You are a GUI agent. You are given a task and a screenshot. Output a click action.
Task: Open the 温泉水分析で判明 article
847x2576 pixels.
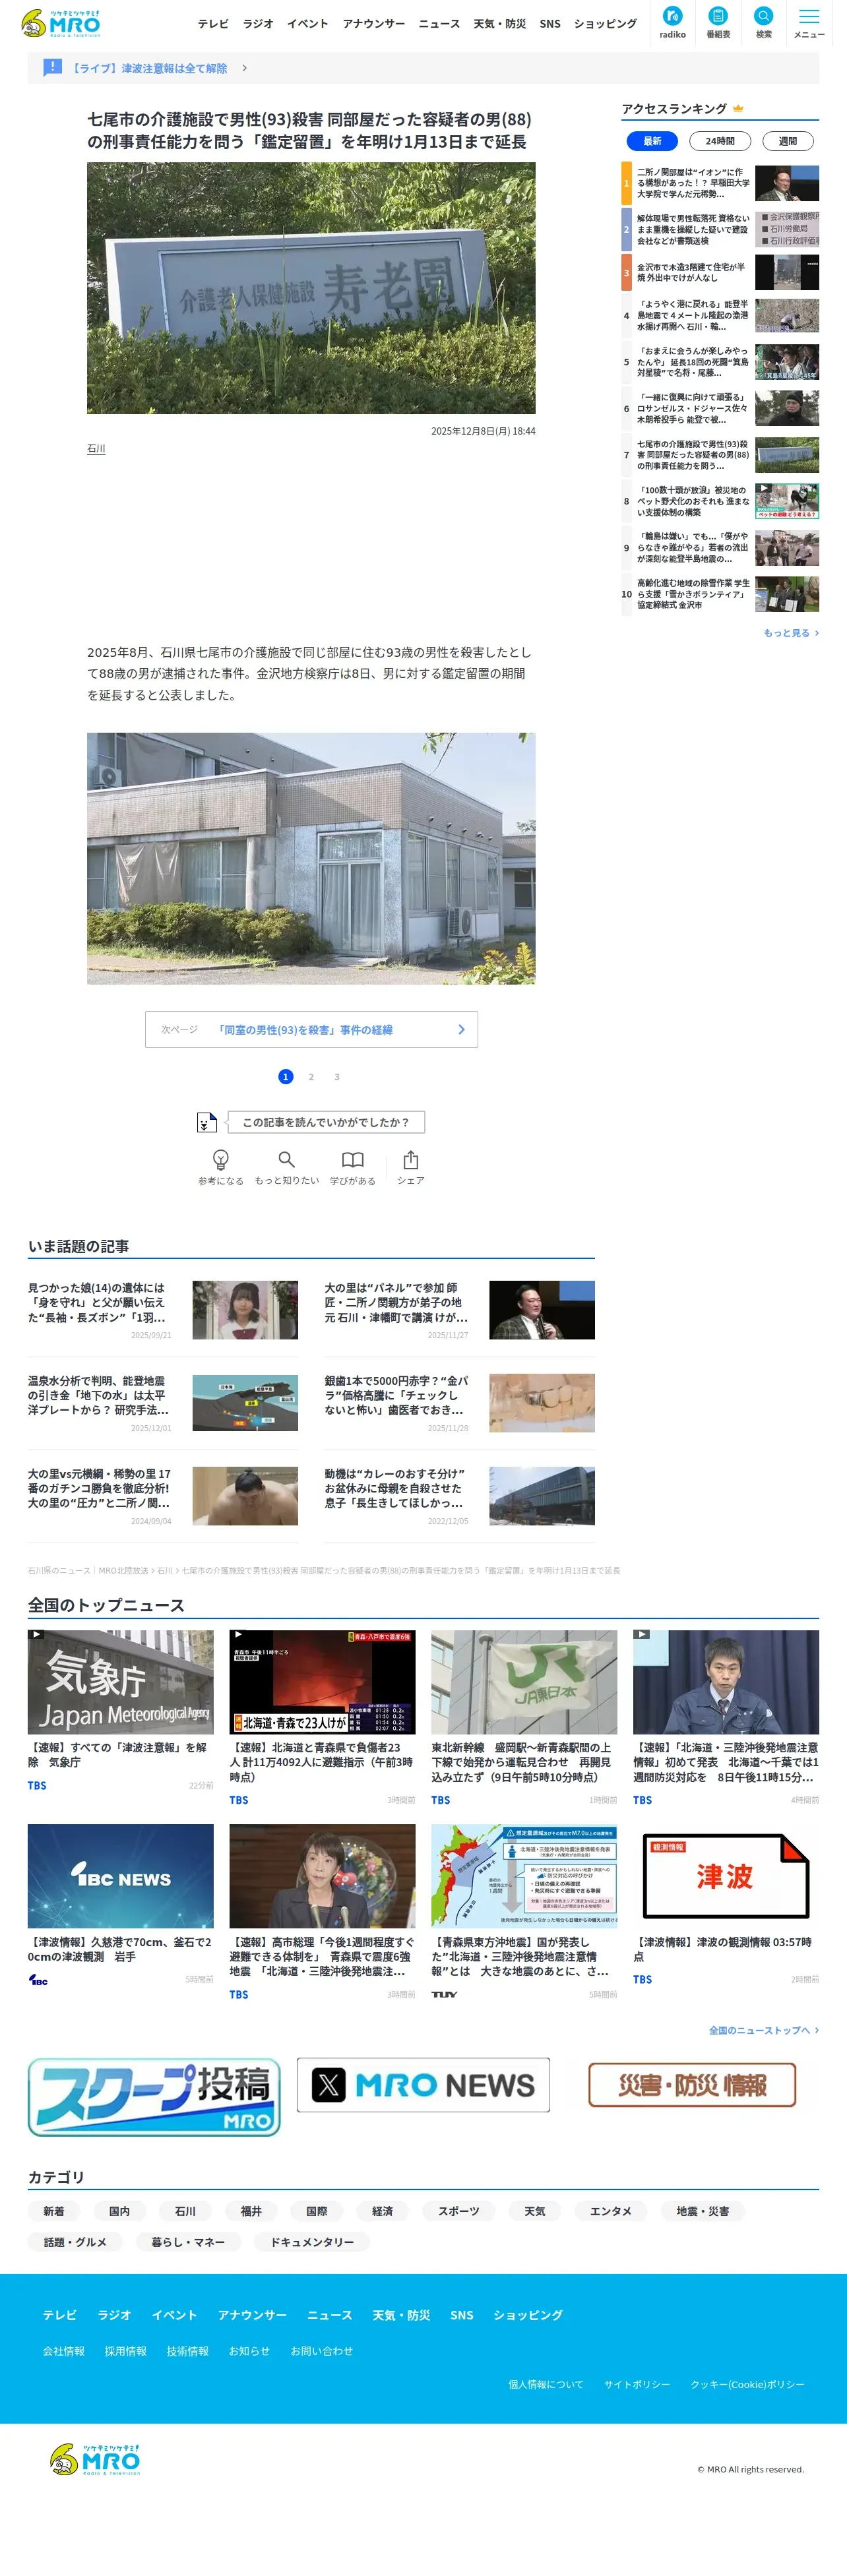(x=163, y=1403)
